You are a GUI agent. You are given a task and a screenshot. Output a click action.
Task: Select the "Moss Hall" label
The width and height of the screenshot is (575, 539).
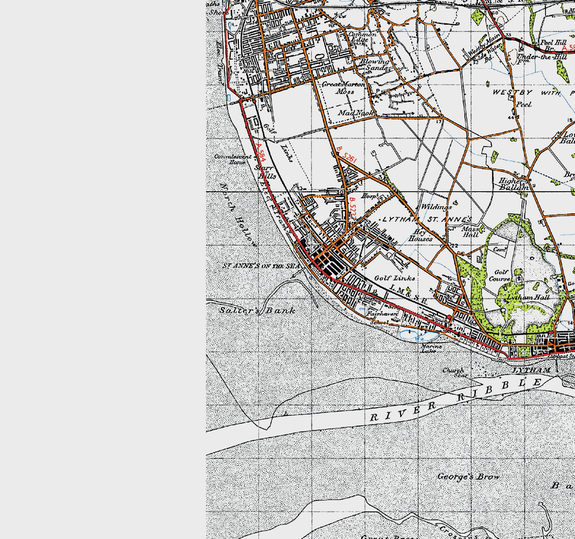point(470,231)
